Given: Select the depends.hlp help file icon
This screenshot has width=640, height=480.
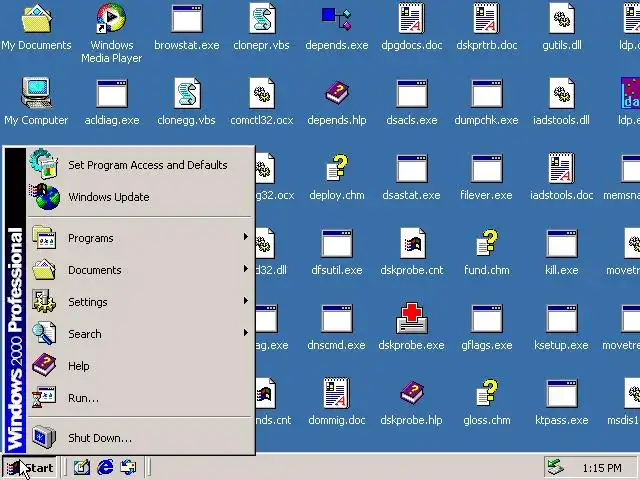Looking at the screenshot, I should (x=337, y=93).
